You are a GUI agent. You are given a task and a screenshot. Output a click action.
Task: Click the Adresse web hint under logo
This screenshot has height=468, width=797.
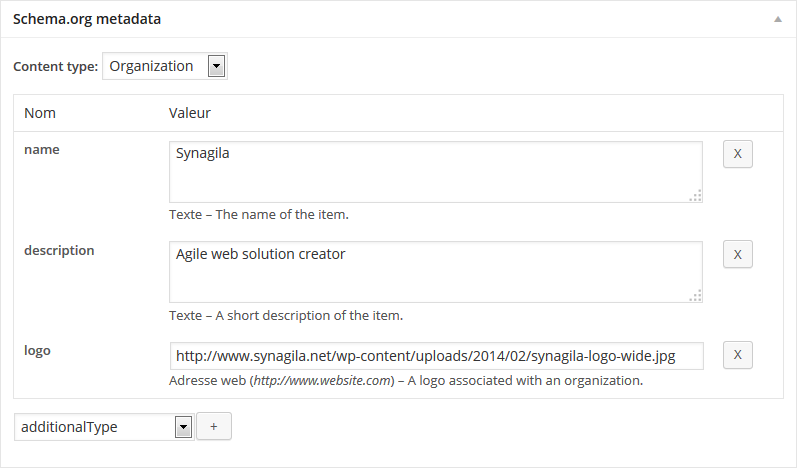pyautogui.click(x=406, y=381)
